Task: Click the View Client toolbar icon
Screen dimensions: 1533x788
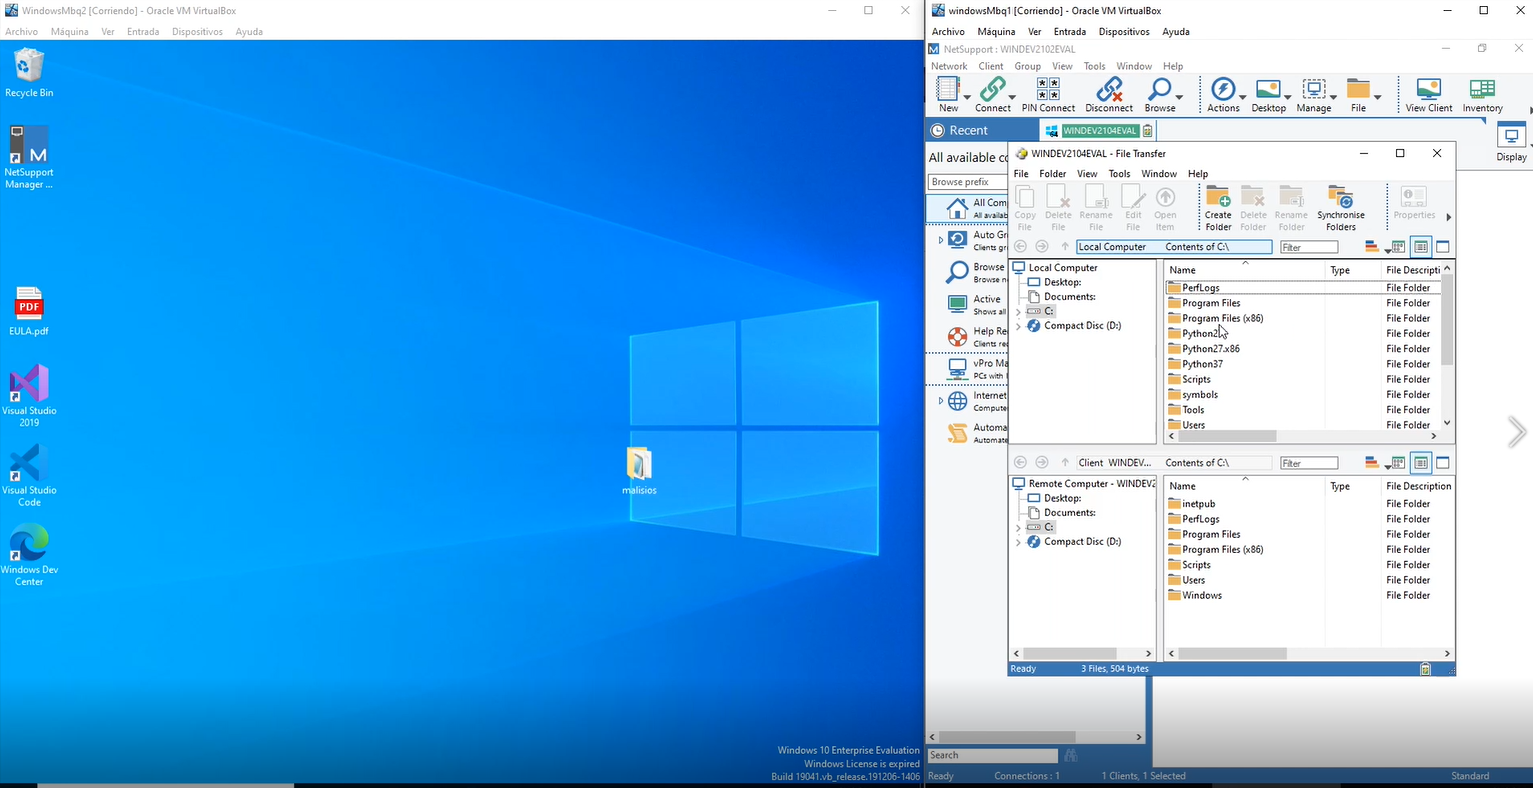Action: click(1429, 95)
